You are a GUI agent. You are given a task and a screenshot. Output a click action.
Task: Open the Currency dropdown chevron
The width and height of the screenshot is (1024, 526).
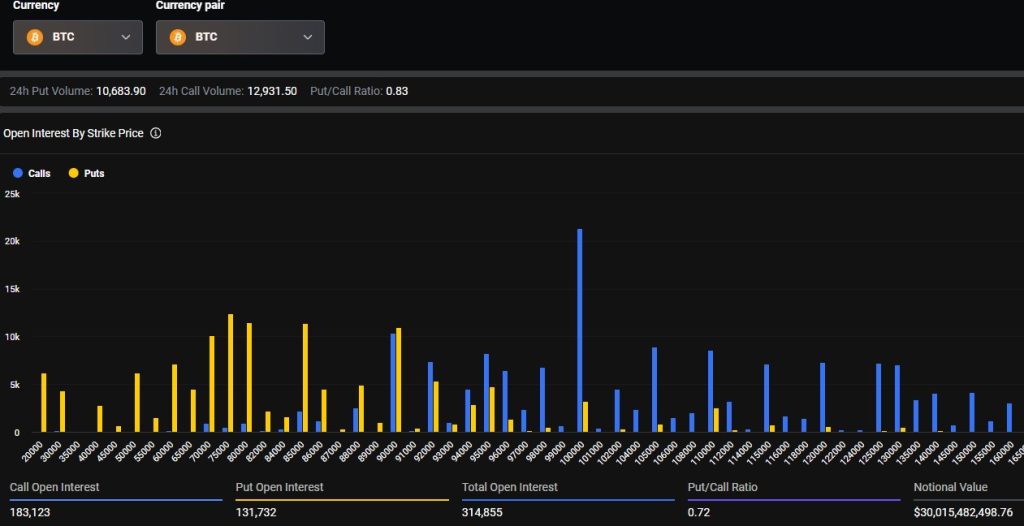coord(125,37)
